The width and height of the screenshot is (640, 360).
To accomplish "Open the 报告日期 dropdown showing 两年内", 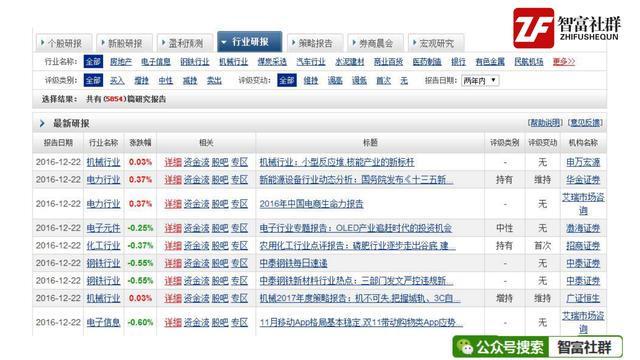I will 480,80.
